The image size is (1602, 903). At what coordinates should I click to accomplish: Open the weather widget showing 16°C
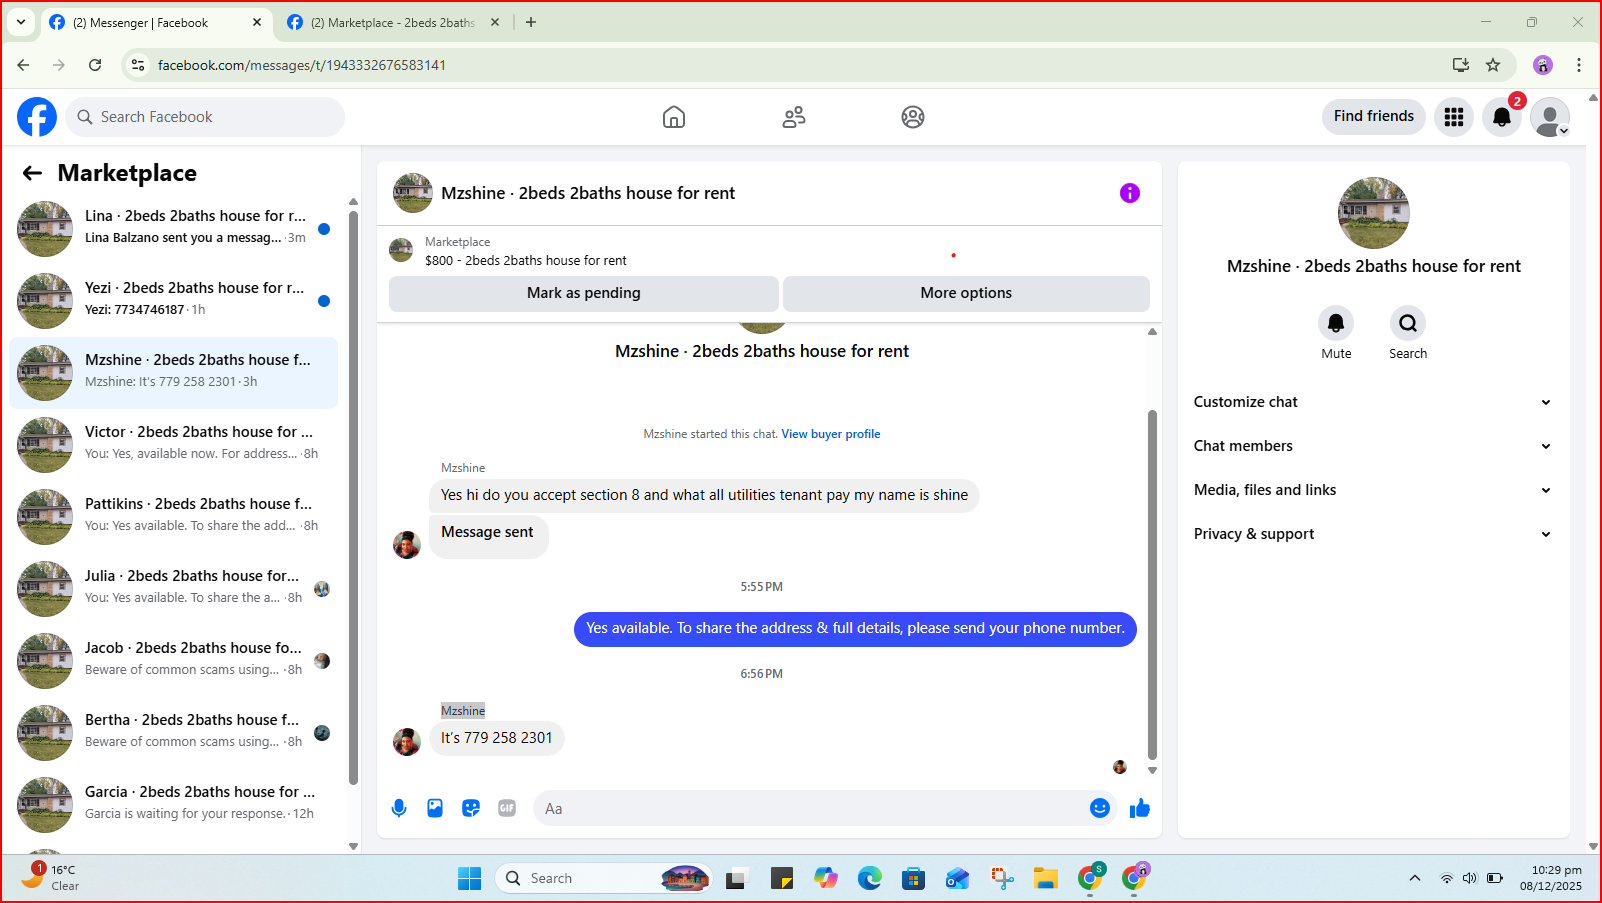point(52,877)
